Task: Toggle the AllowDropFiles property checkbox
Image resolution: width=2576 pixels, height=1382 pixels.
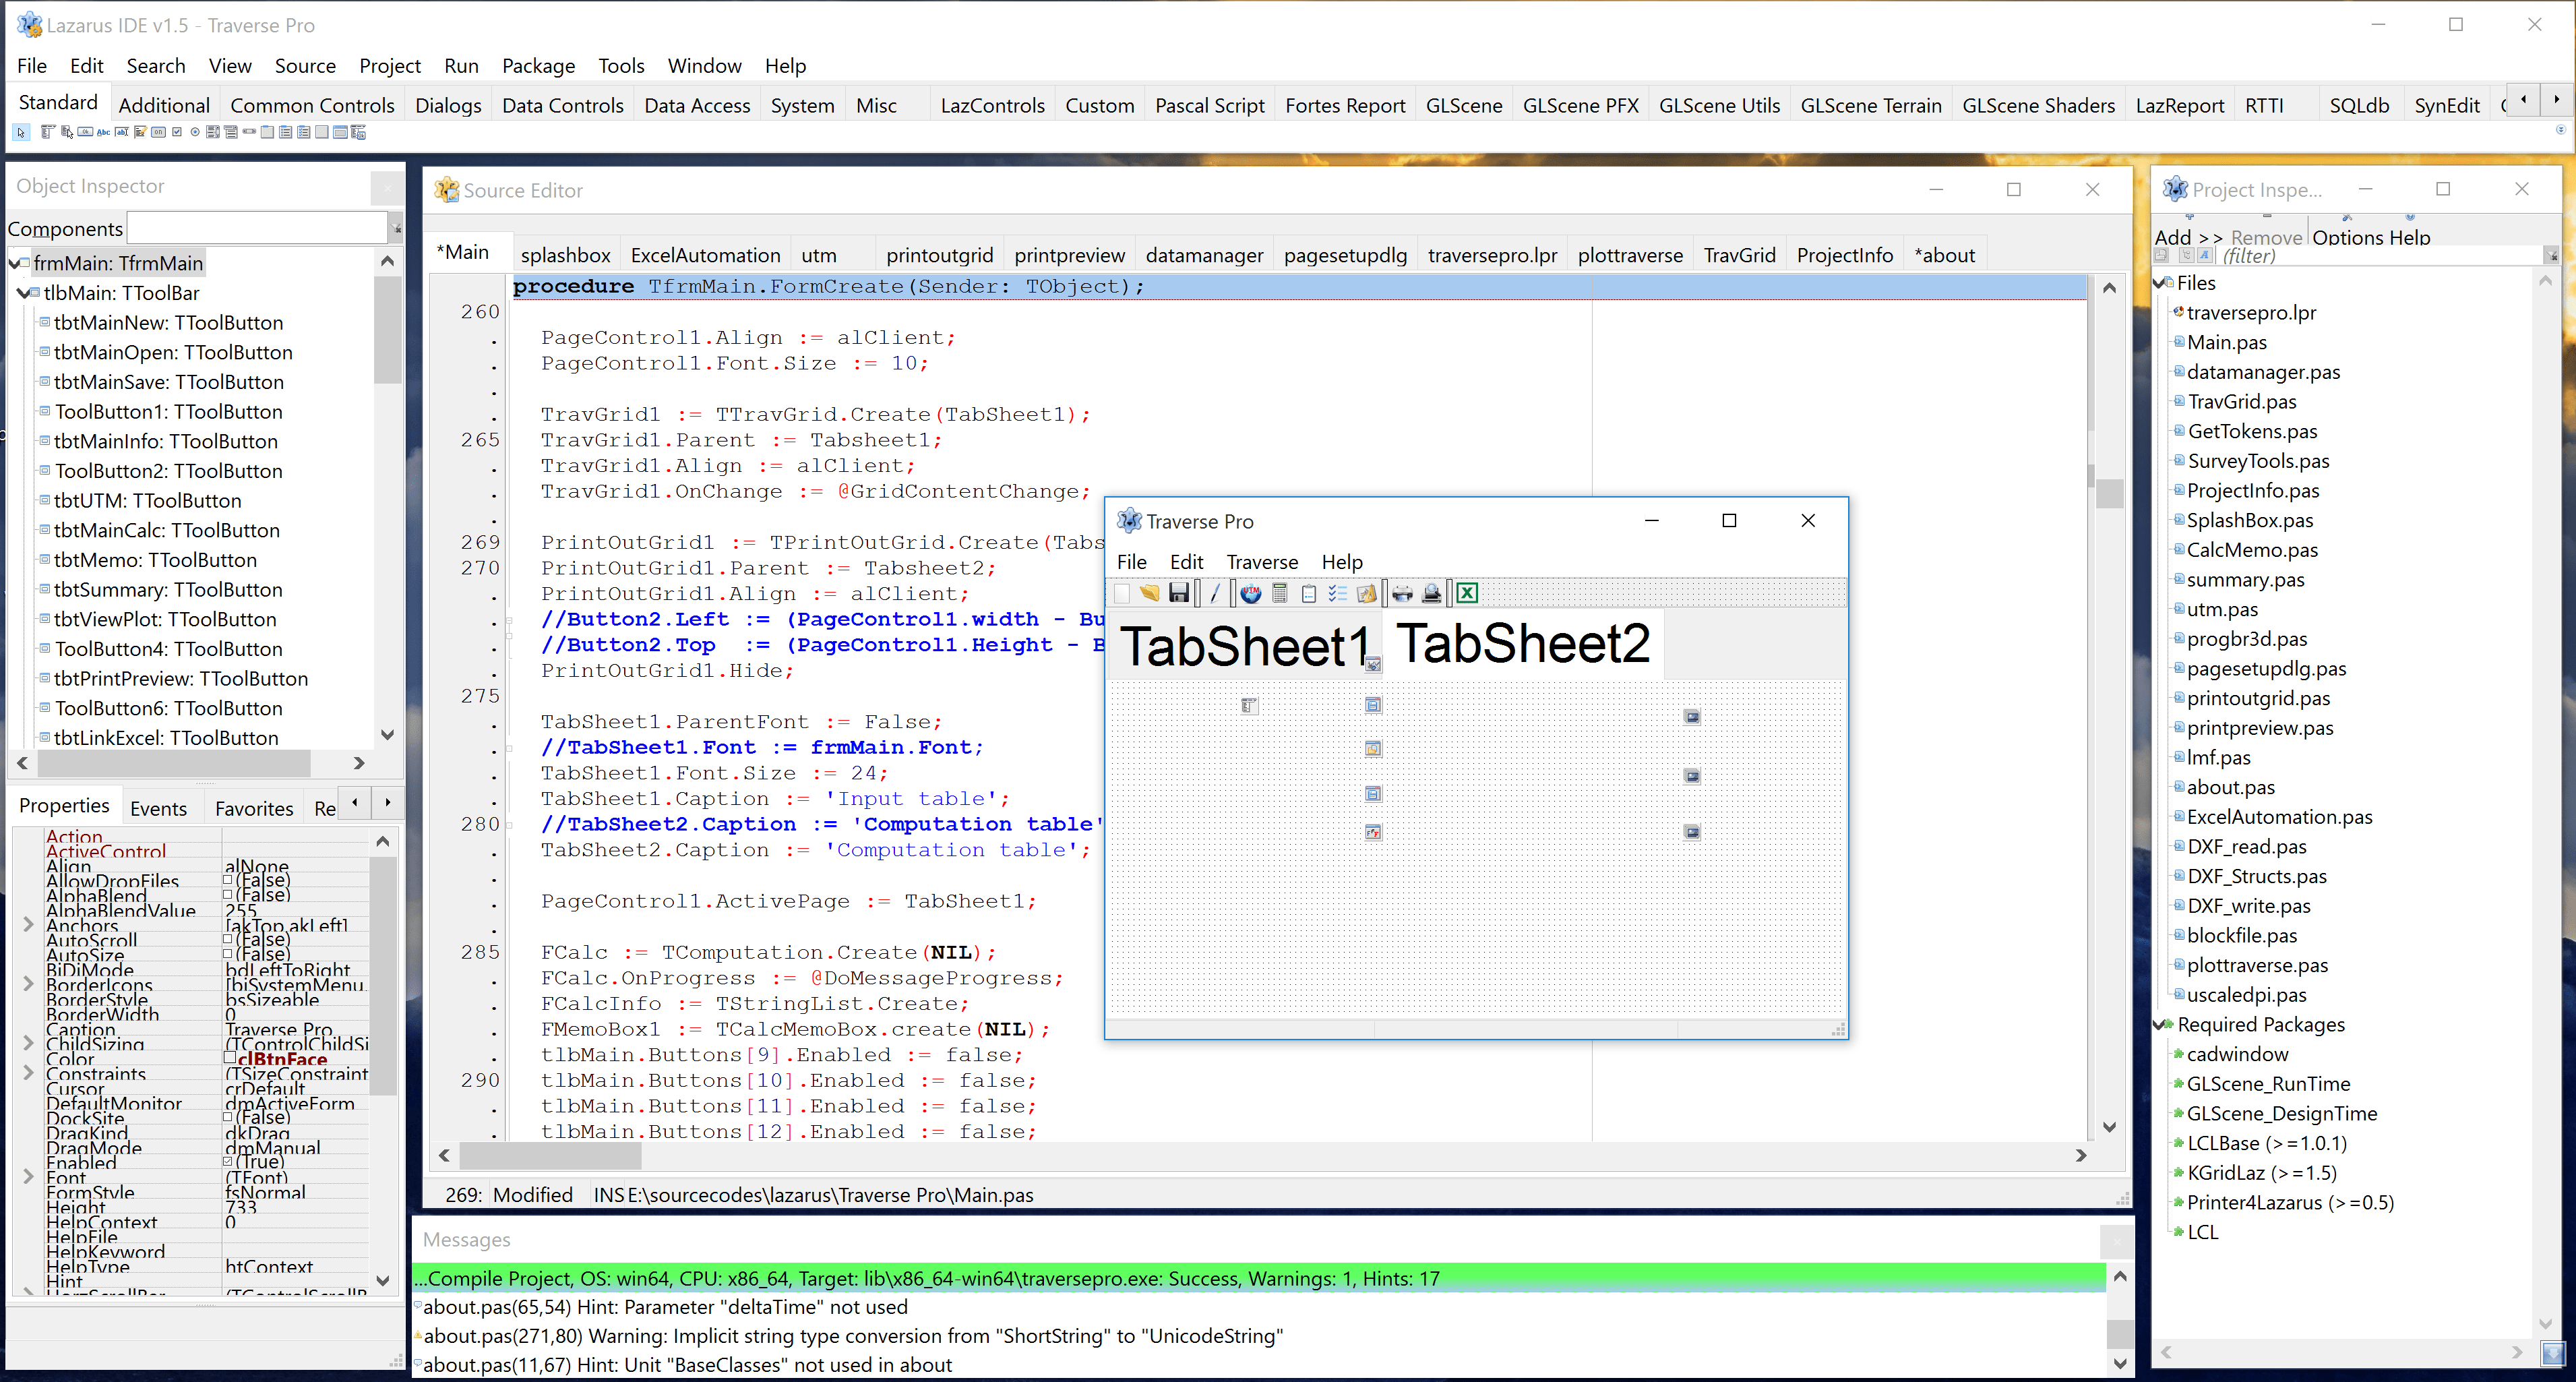Action: tap(228, 880)
